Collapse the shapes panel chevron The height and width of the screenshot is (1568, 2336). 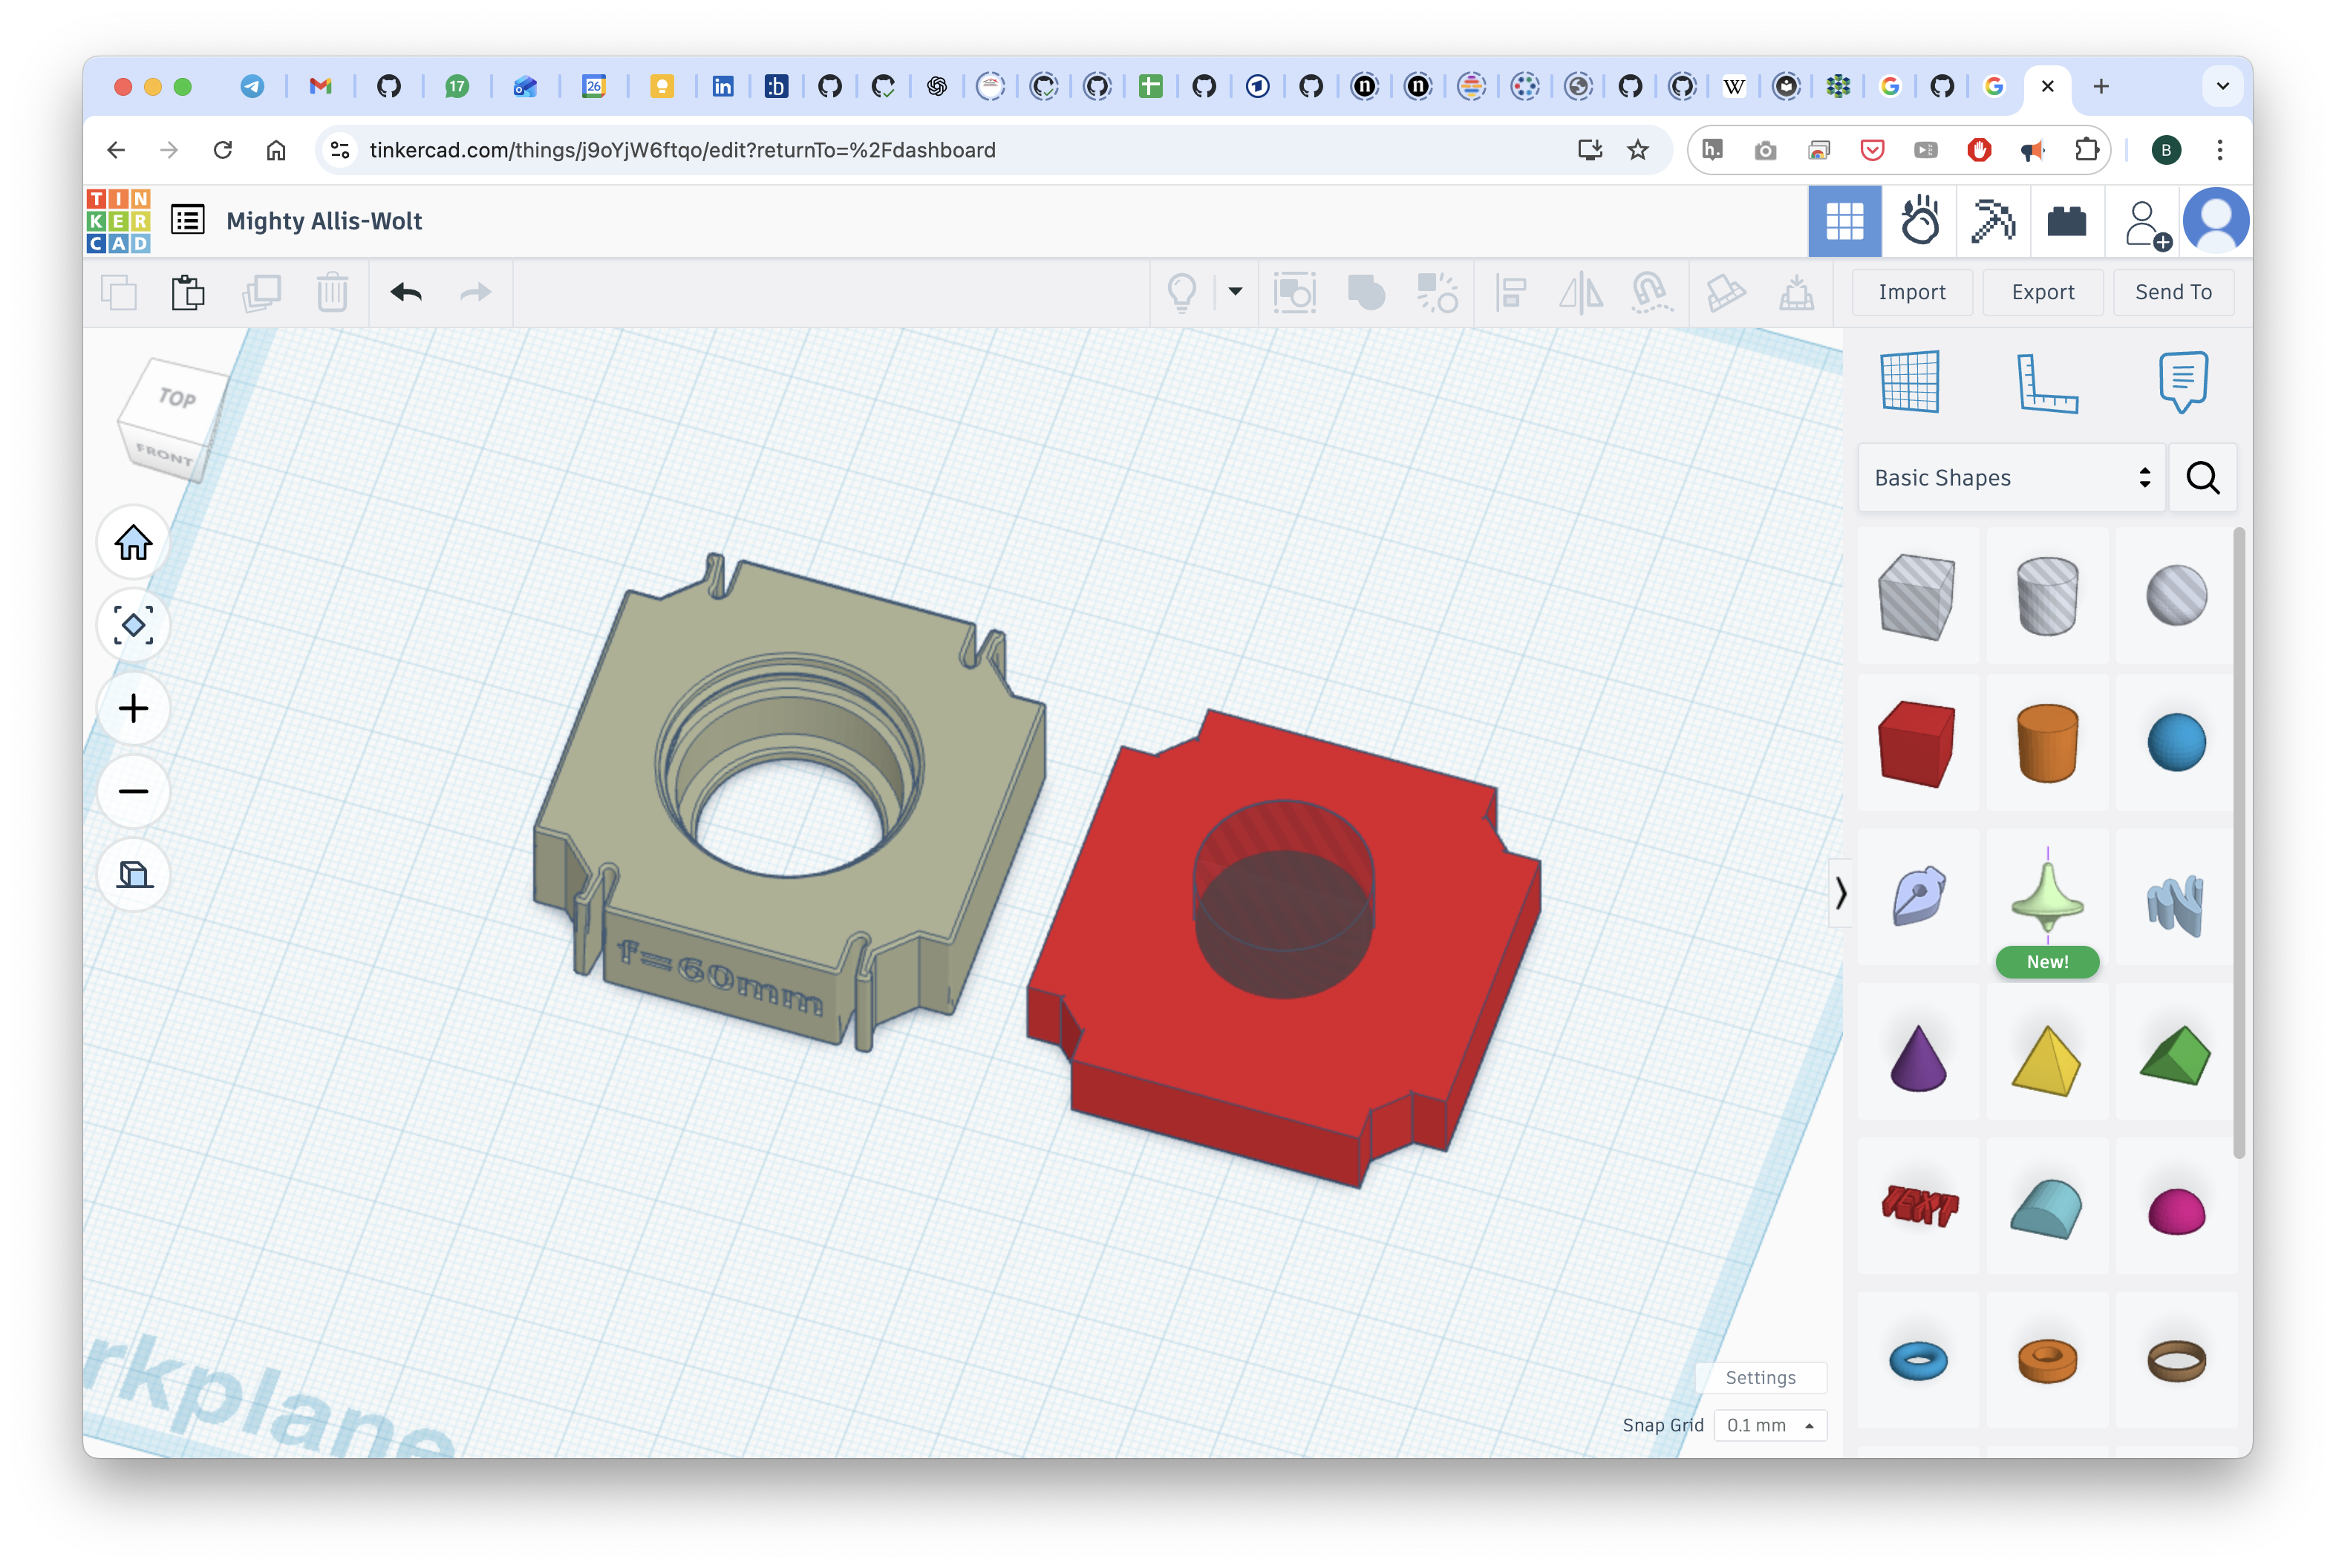1840,892
